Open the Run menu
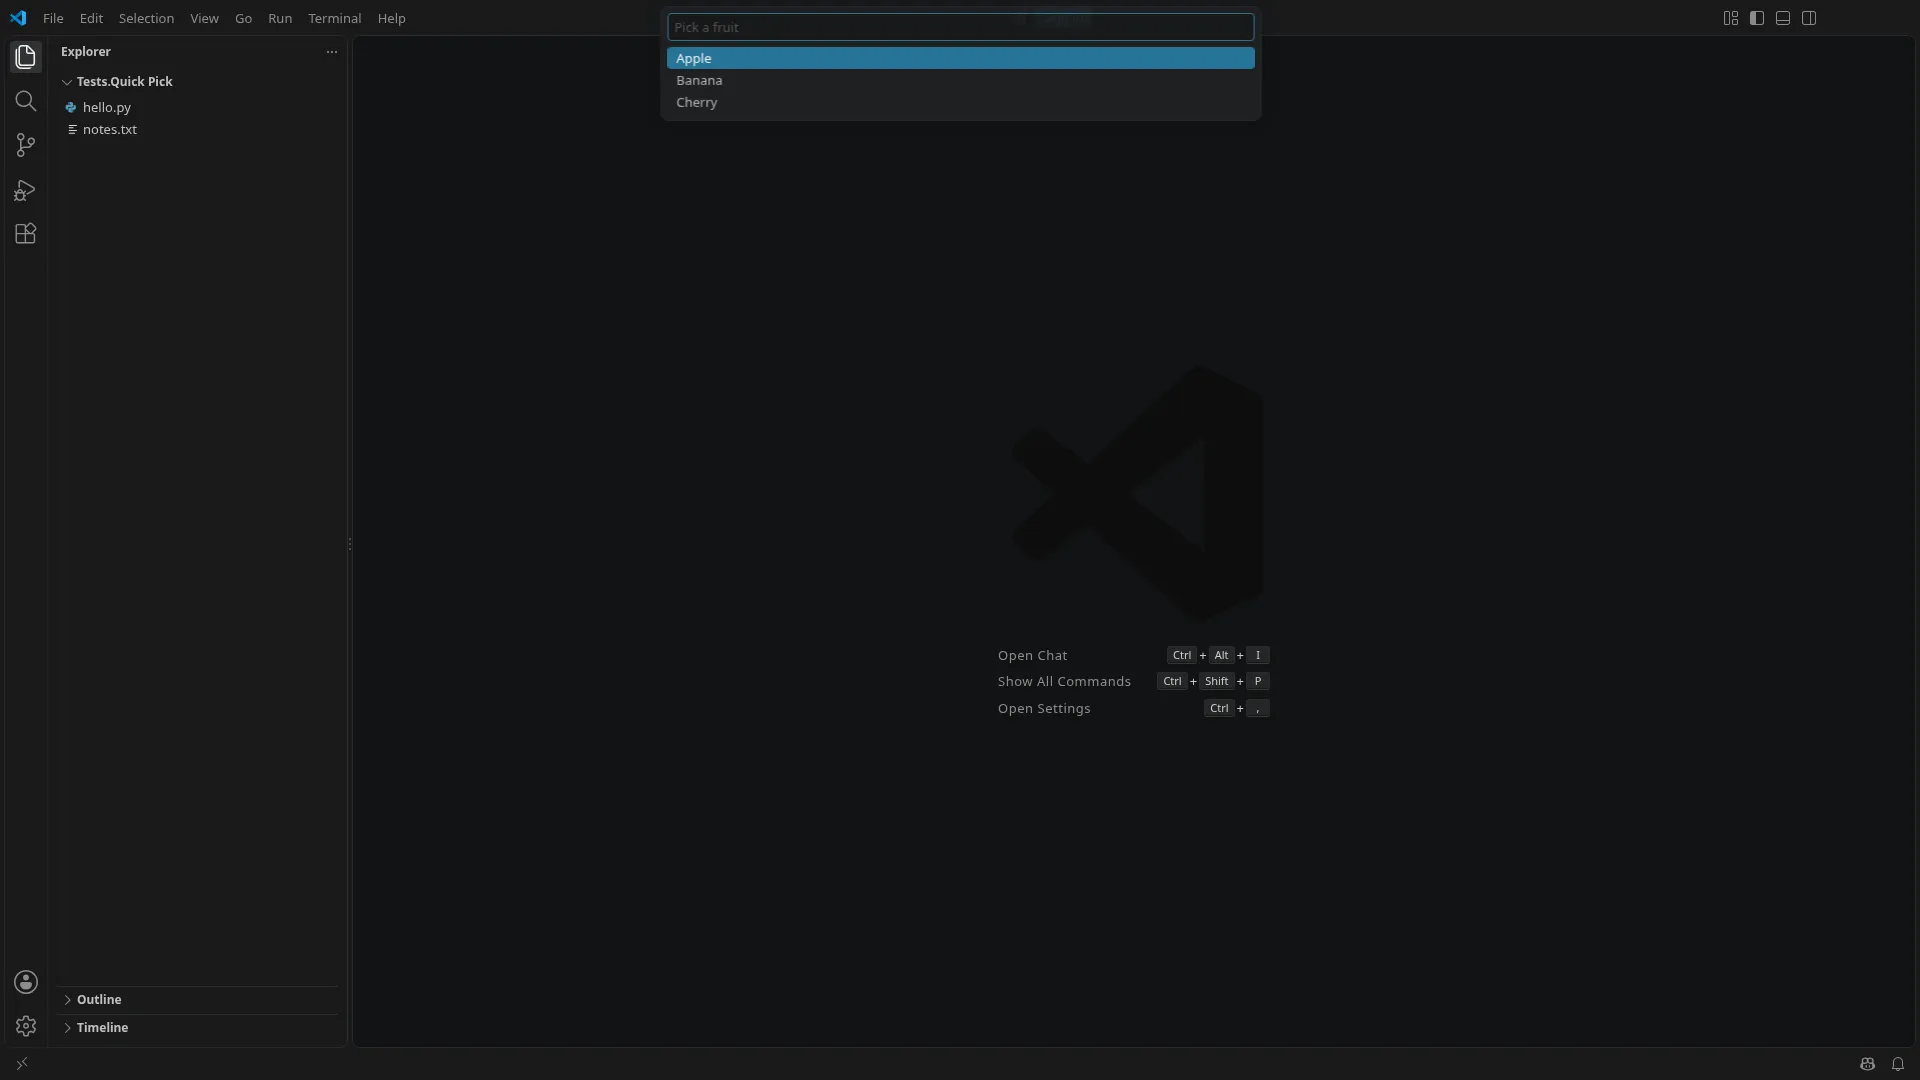Viewport: 1920px width, 1080px height. coord(280,18)
